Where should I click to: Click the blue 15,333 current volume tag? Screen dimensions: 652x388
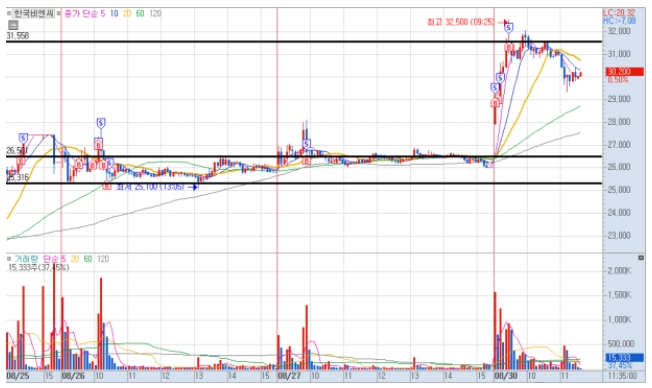(x=624, y=358)
